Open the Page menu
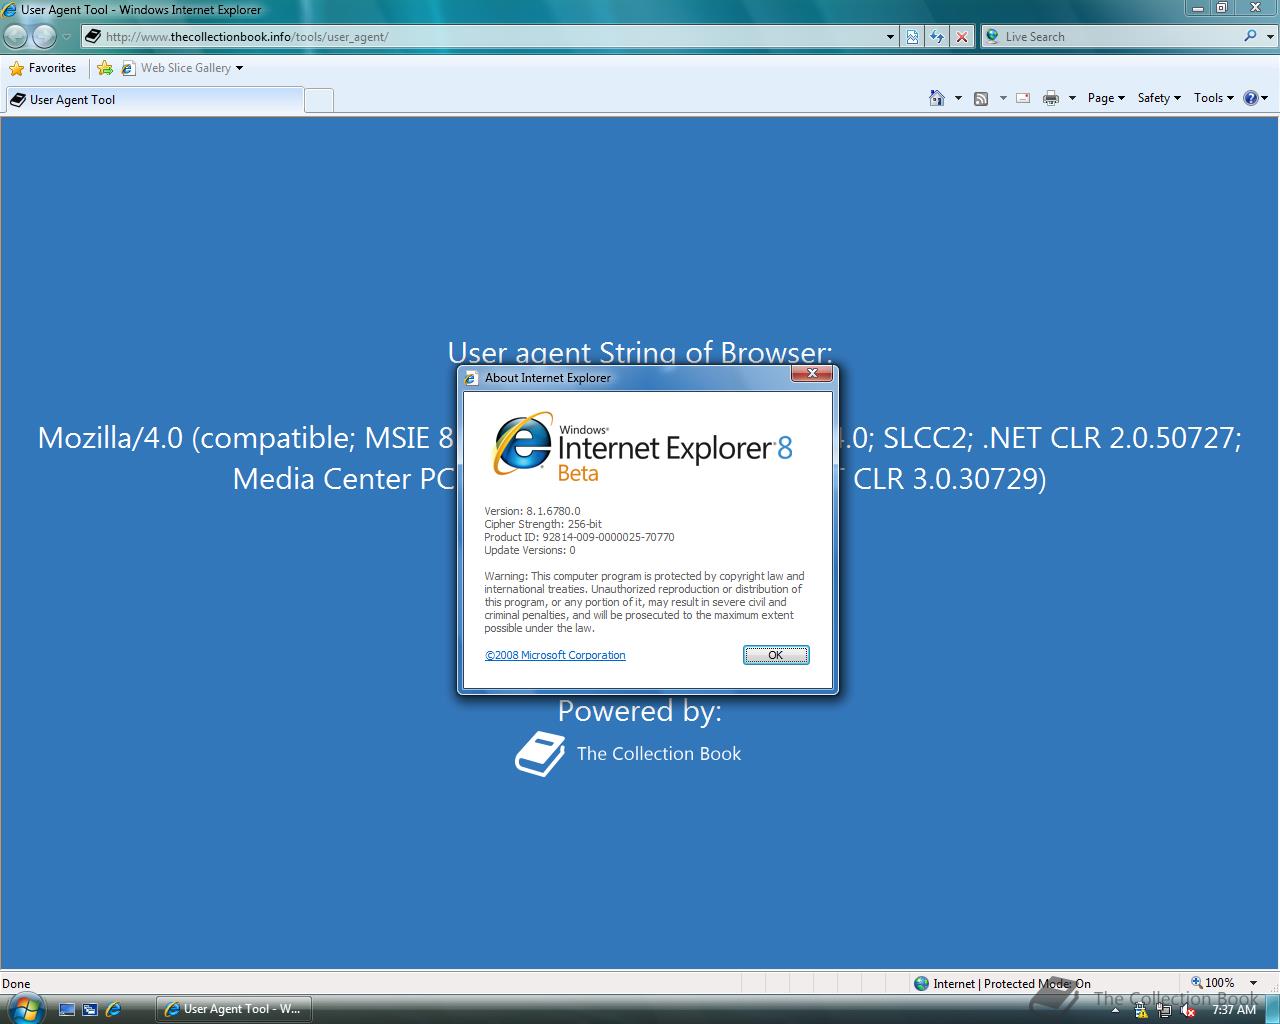Image resolution: width=1280 pixels, height=1024 pixels. 1106,98
